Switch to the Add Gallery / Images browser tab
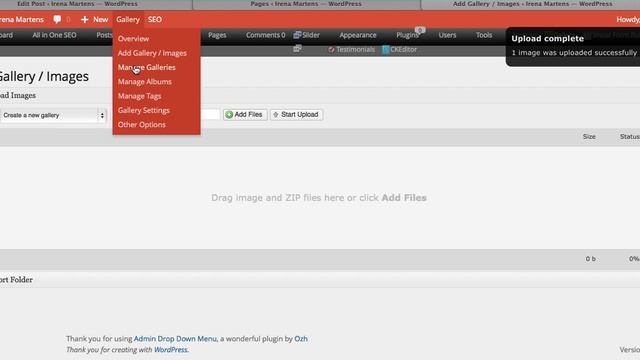The height and width of the screenshot is (360, 640). (x=532, y=4)
